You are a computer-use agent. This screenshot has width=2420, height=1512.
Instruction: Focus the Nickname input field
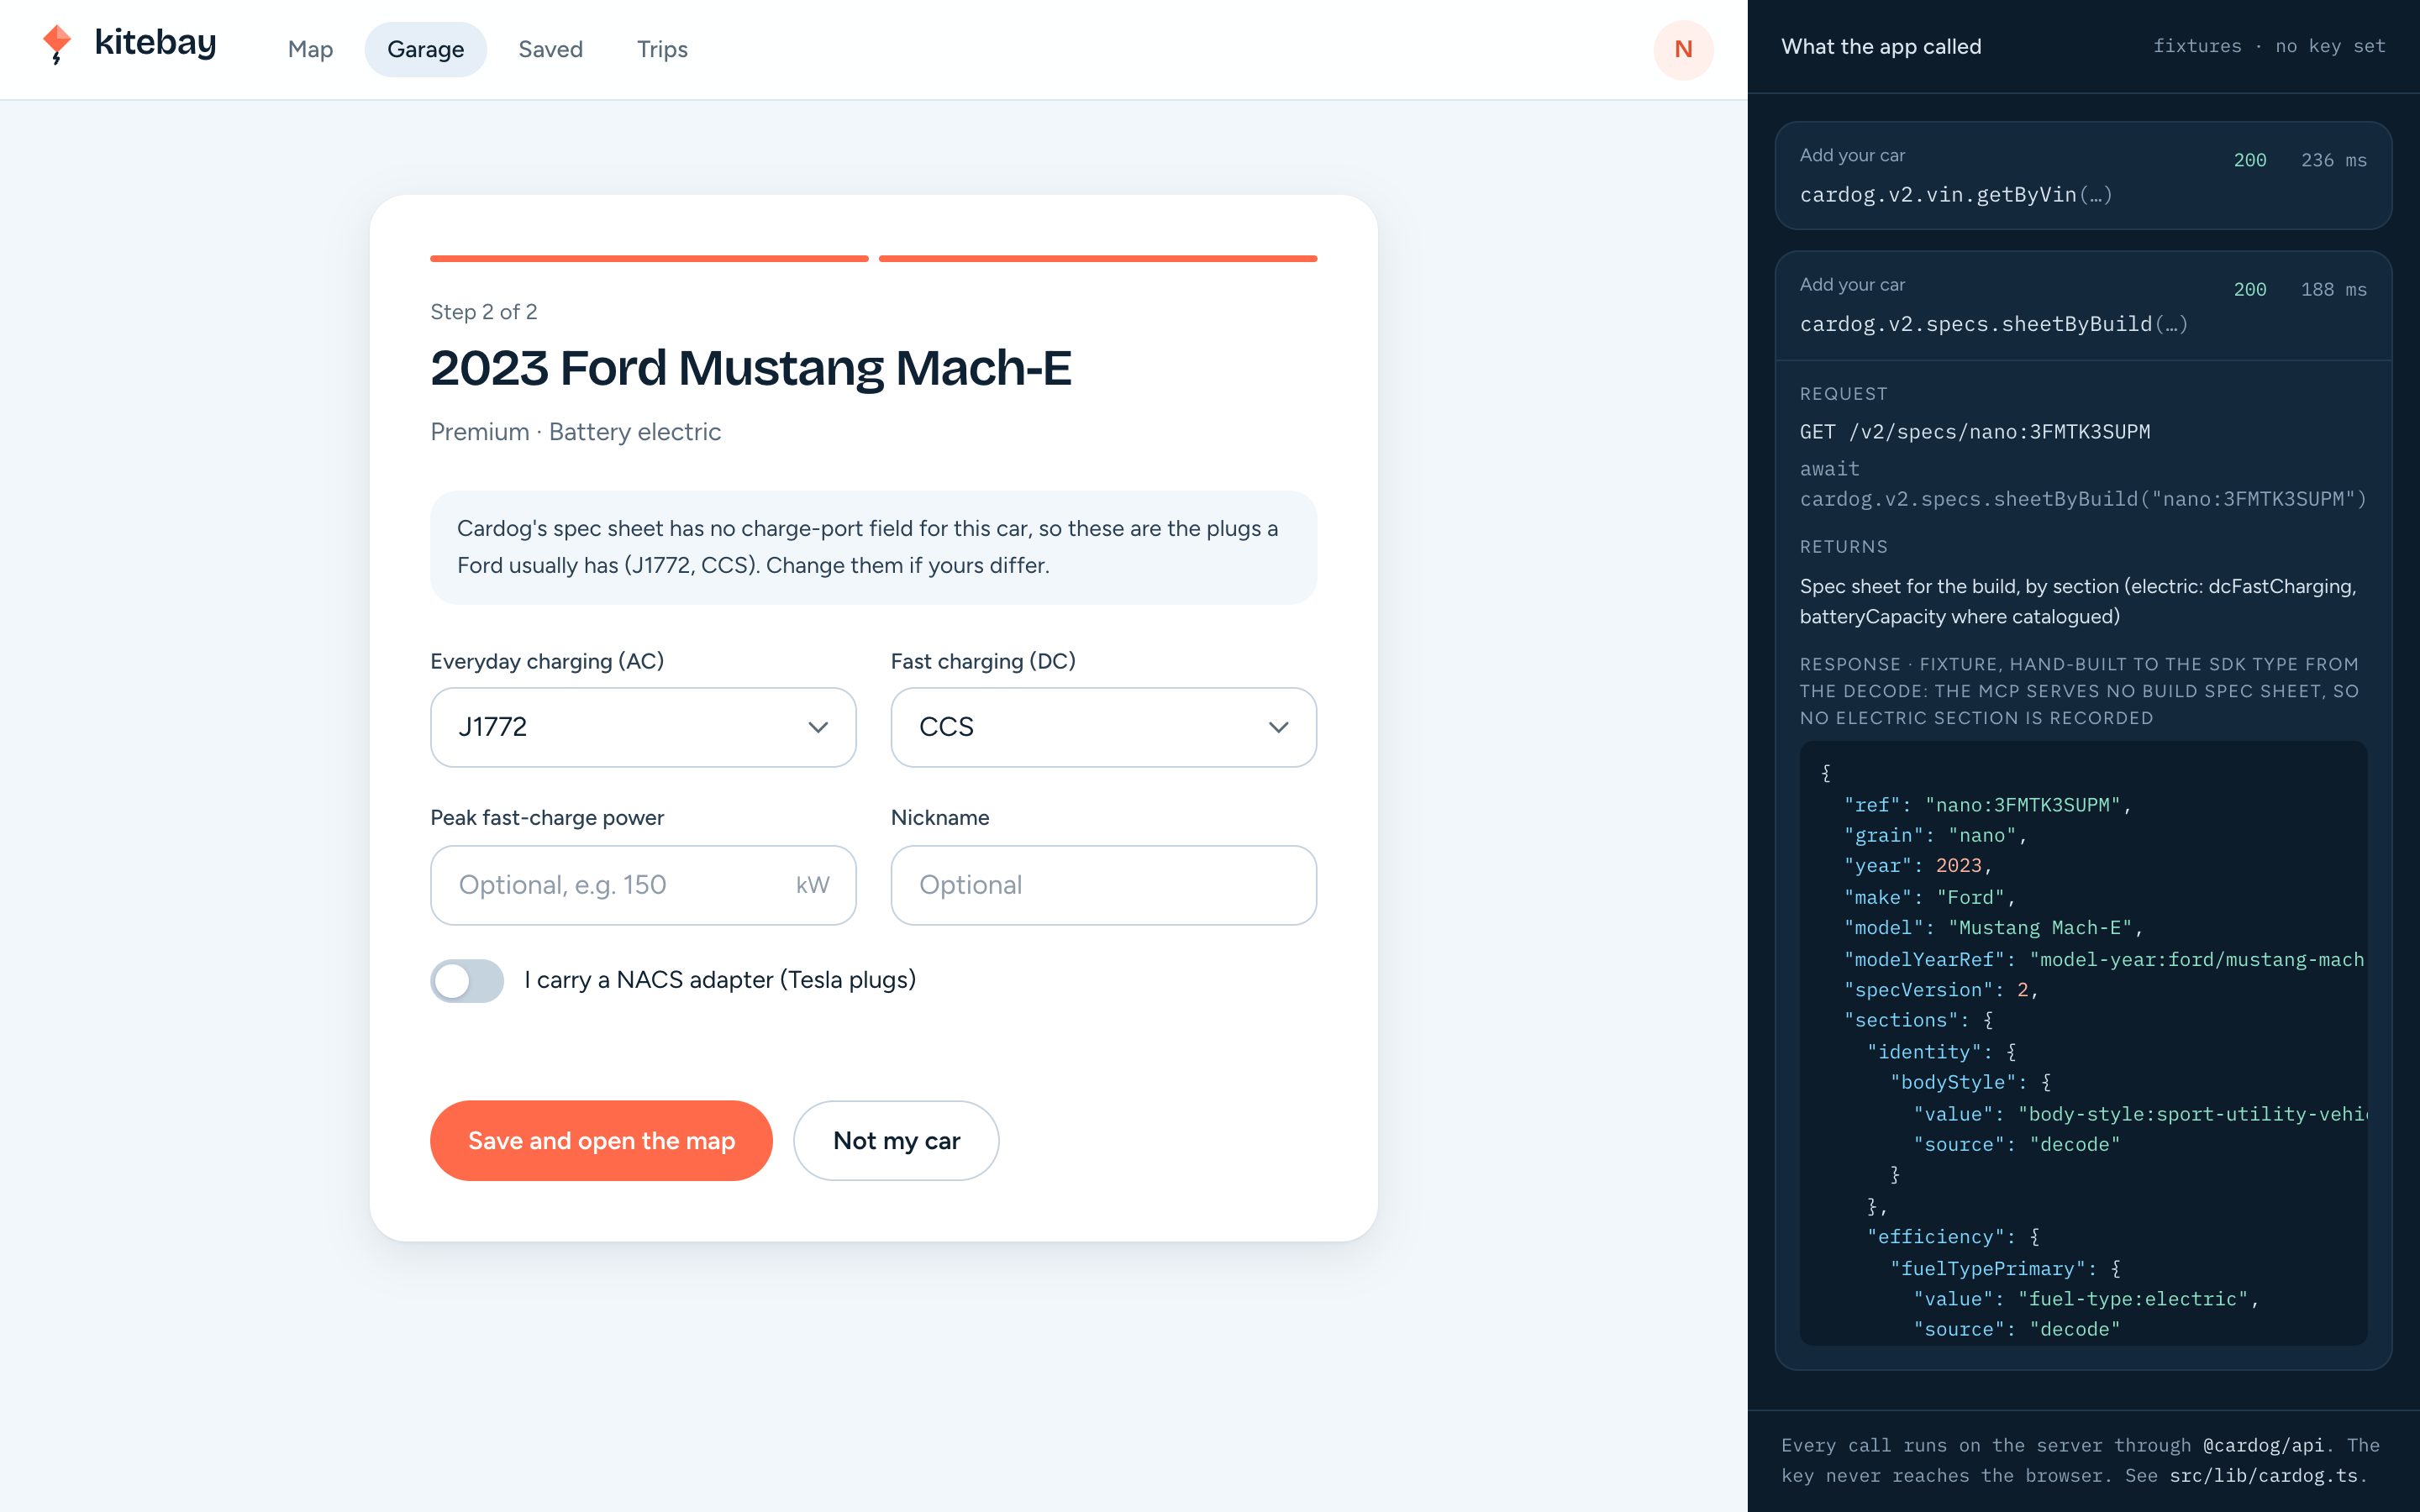(x=1103, y=885)
